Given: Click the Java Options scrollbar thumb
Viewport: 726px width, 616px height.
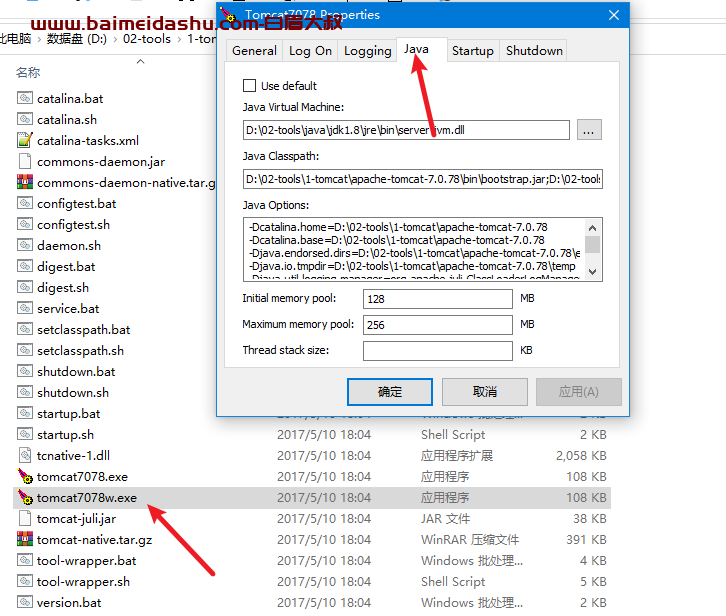Looking at the screenshot, I should coord(592,245).
